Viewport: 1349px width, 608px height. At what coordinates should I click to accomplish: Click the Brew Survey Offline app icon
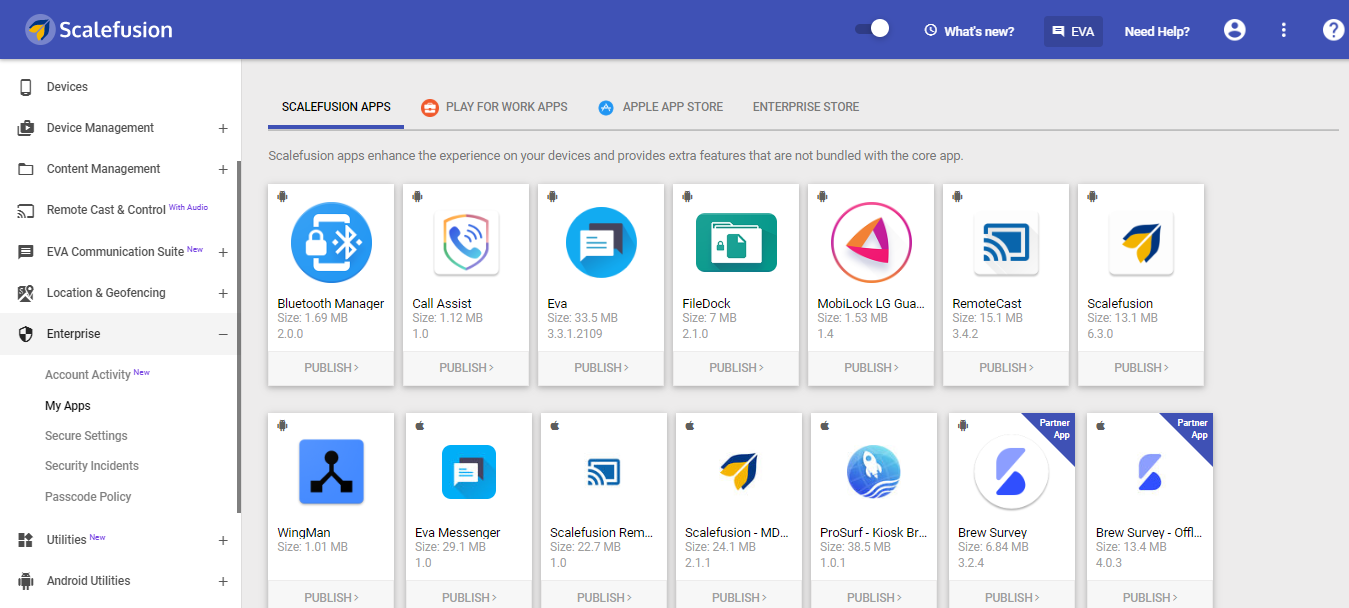[x=1150, y=472]
